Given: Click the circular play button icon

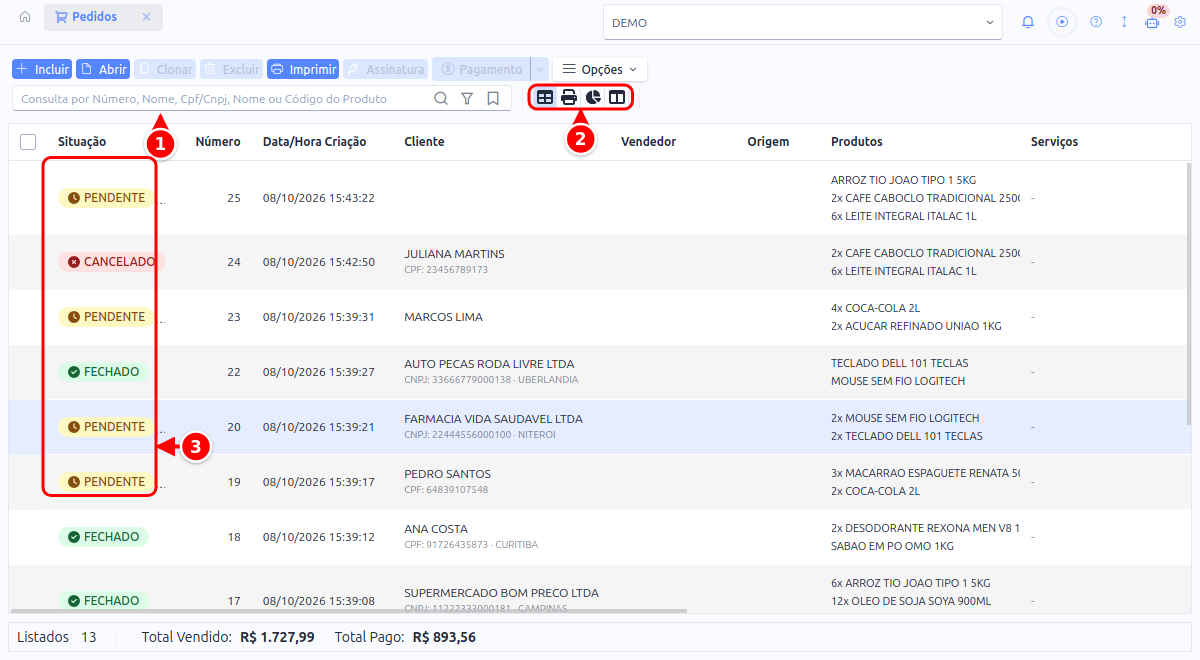Looking at the screenshot, I should 1062,22.
